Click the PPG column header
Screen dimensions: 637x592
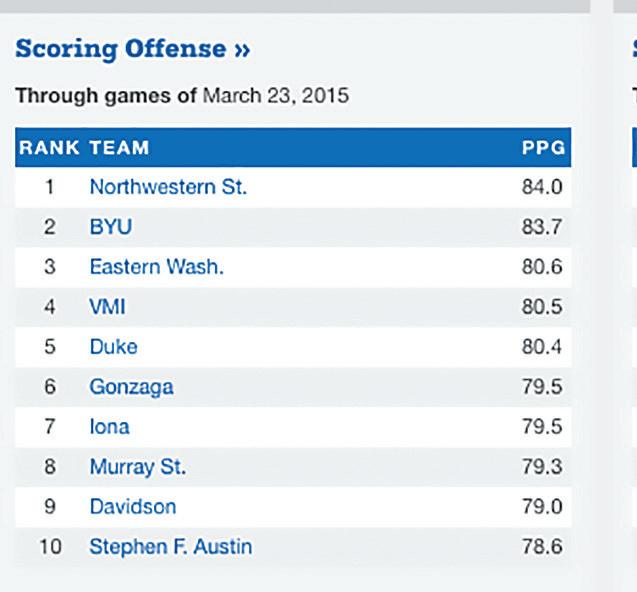pos(544,147)
